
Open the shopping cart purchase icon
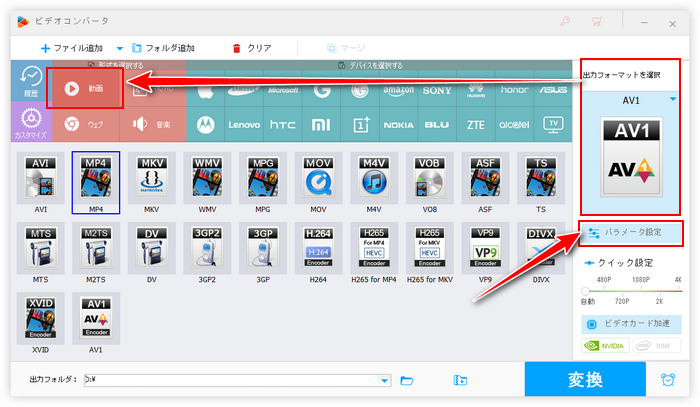[596, 21]
